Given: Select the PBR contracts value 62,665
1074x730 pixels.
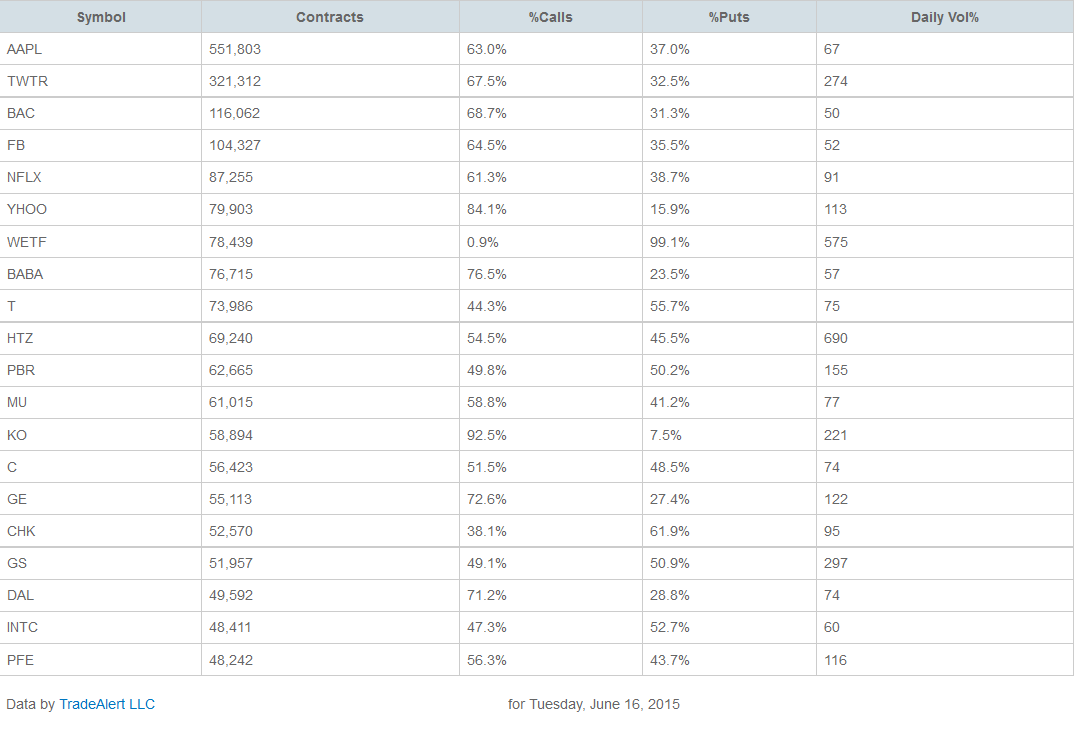Looking at the screenshot, I should [x=231, y=370].
